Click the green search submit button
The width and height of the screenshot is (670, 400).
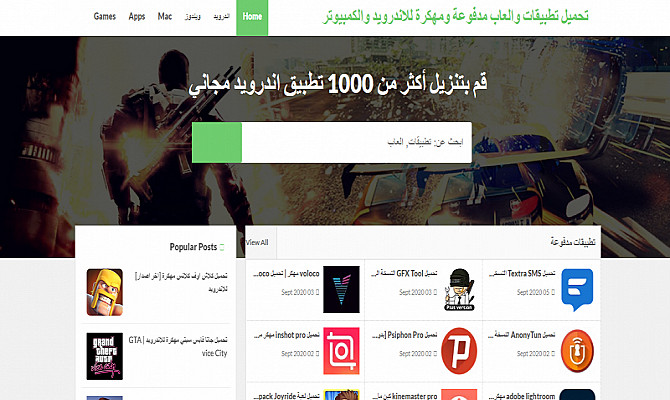pyautogui.click(x=217, y=142)
